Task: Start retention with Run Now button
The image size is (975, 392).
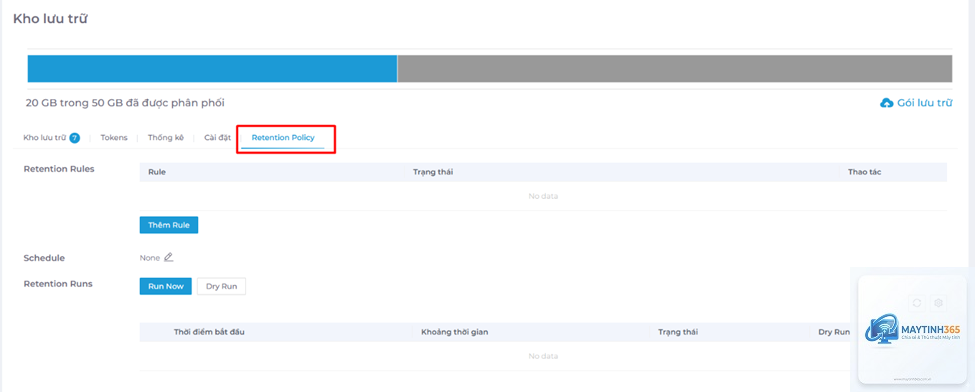Action: pyautogui.click(x=165, y=286)
